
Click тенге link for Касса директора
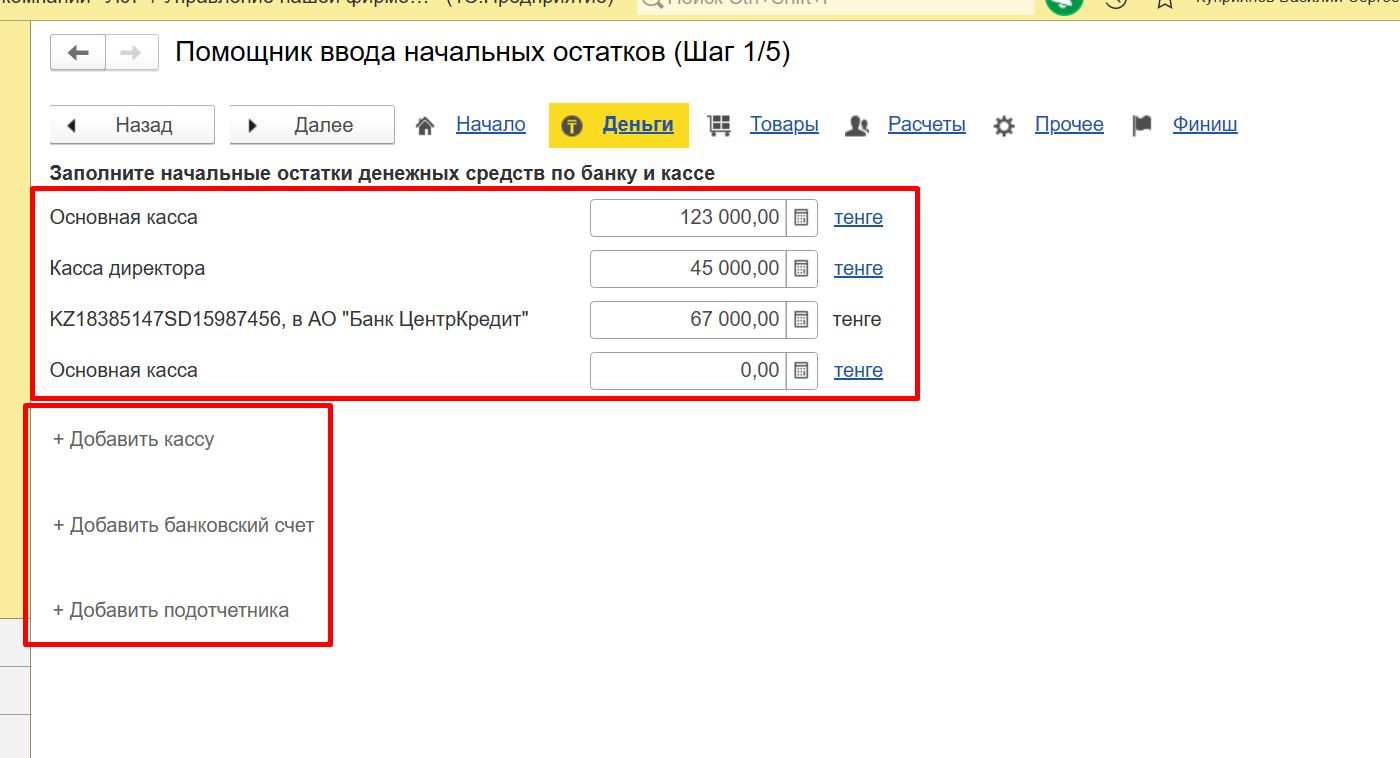[858, 268]
